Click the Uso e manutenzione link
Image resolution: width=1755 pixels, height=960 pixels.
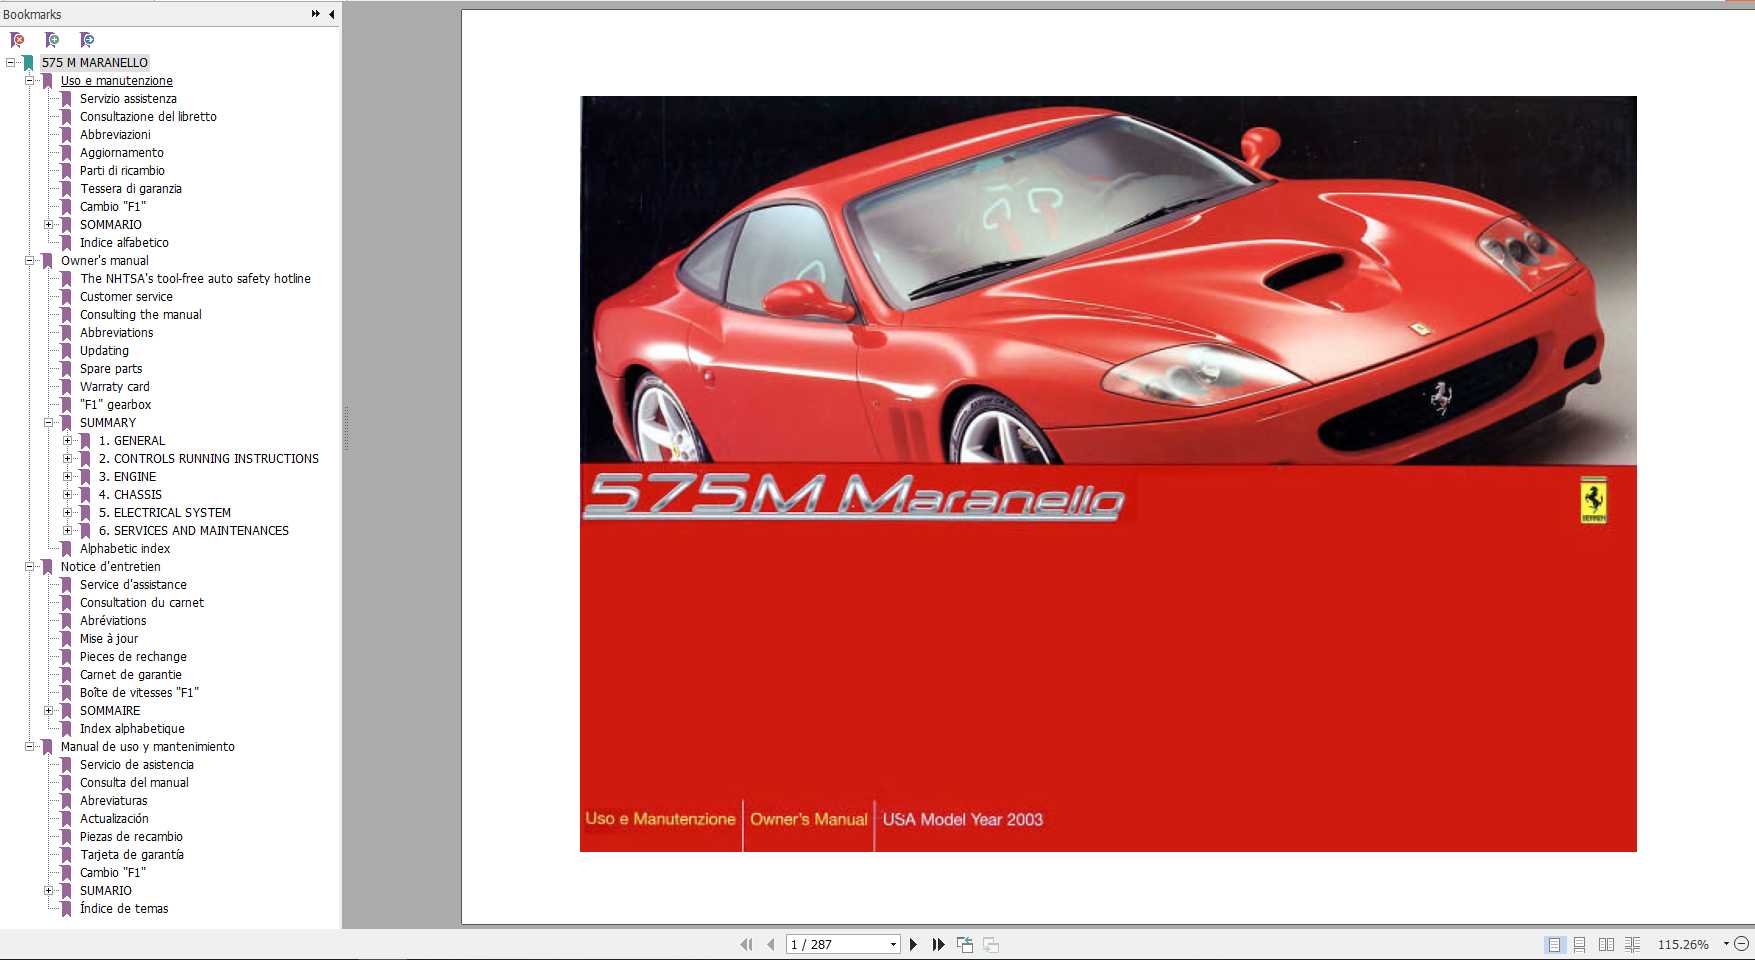point(116,80)
